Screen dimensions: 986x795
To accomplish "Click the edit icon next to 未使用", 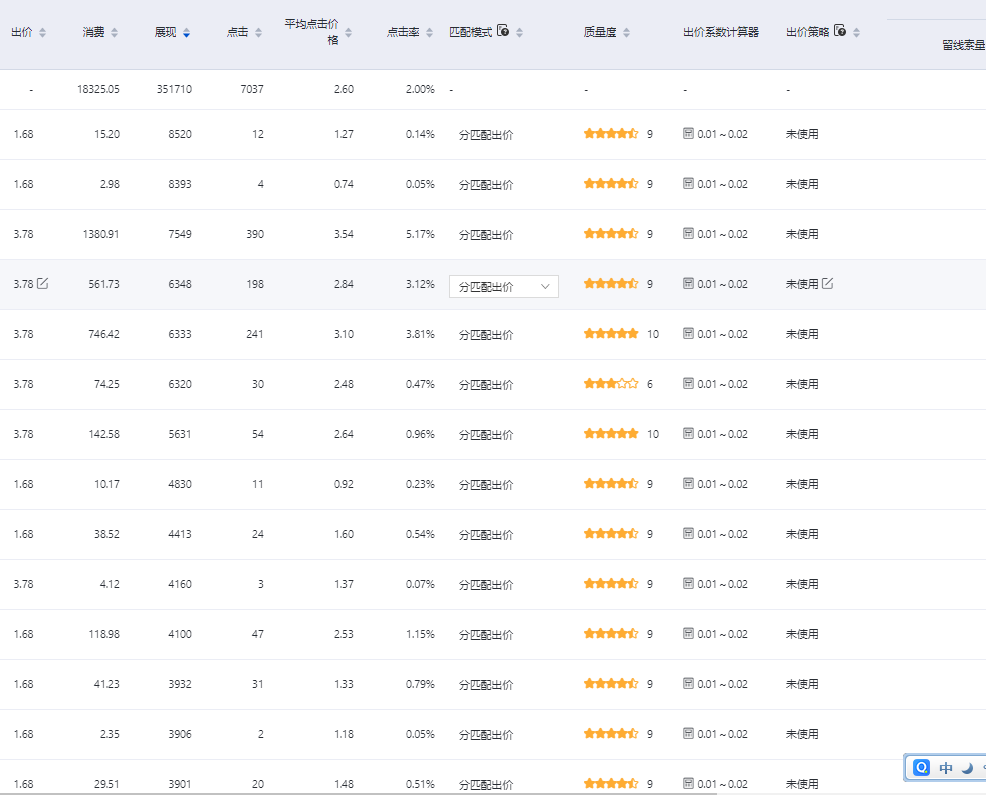I will coord(827,284).
